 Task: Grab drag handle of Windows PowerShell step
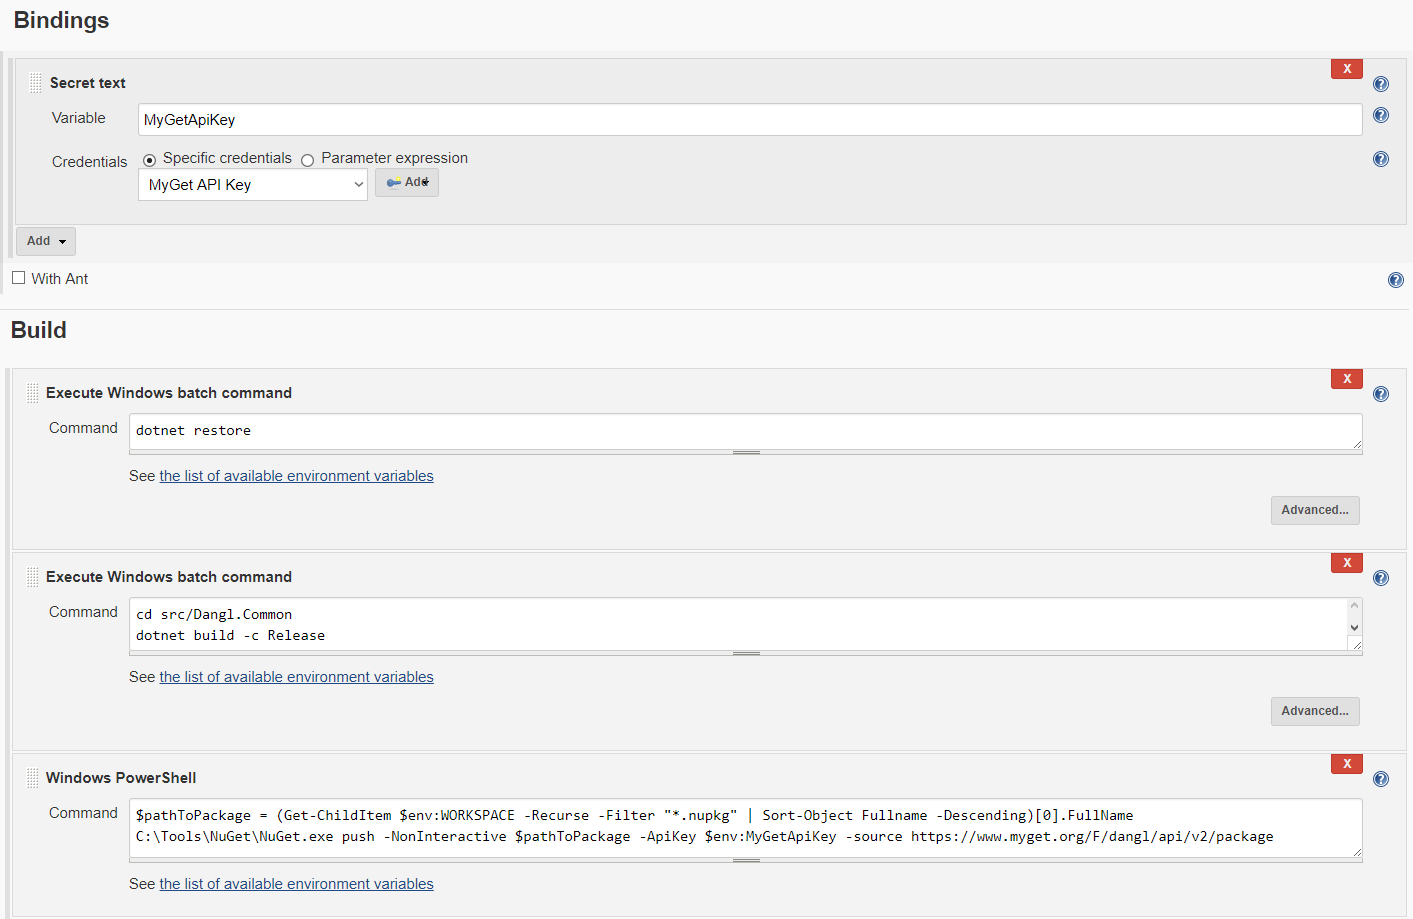[33, 778]
